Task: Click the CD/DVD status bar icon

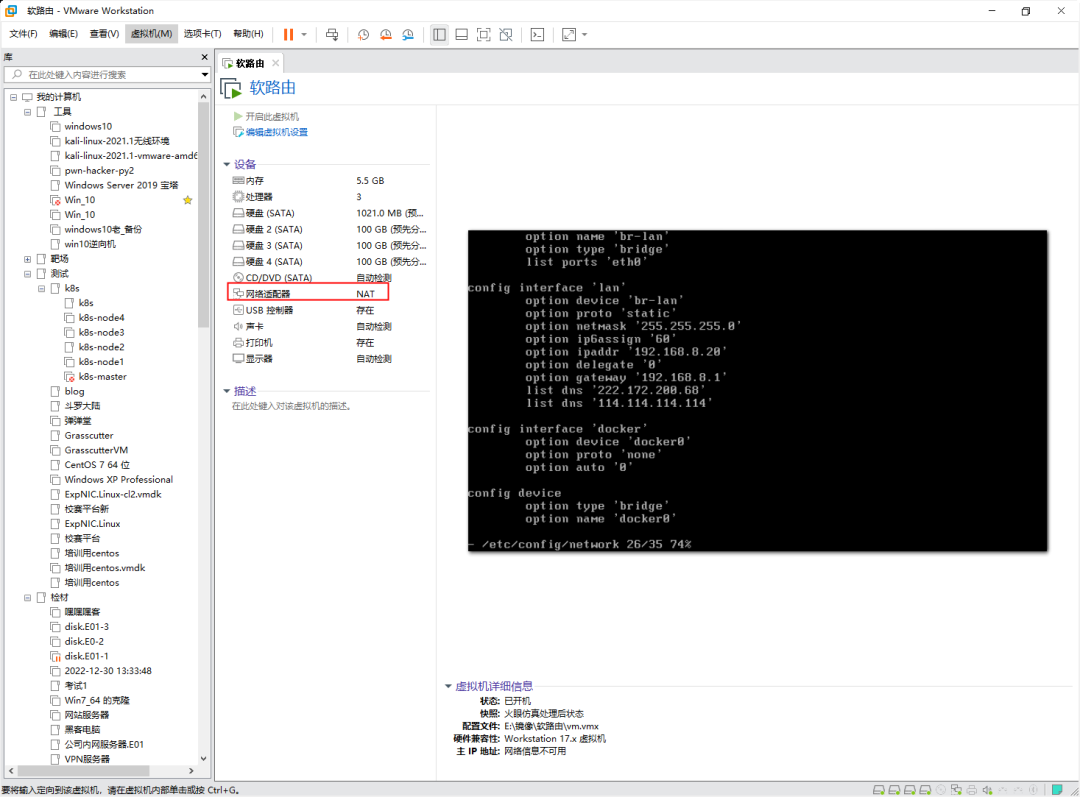Action: 941,790
